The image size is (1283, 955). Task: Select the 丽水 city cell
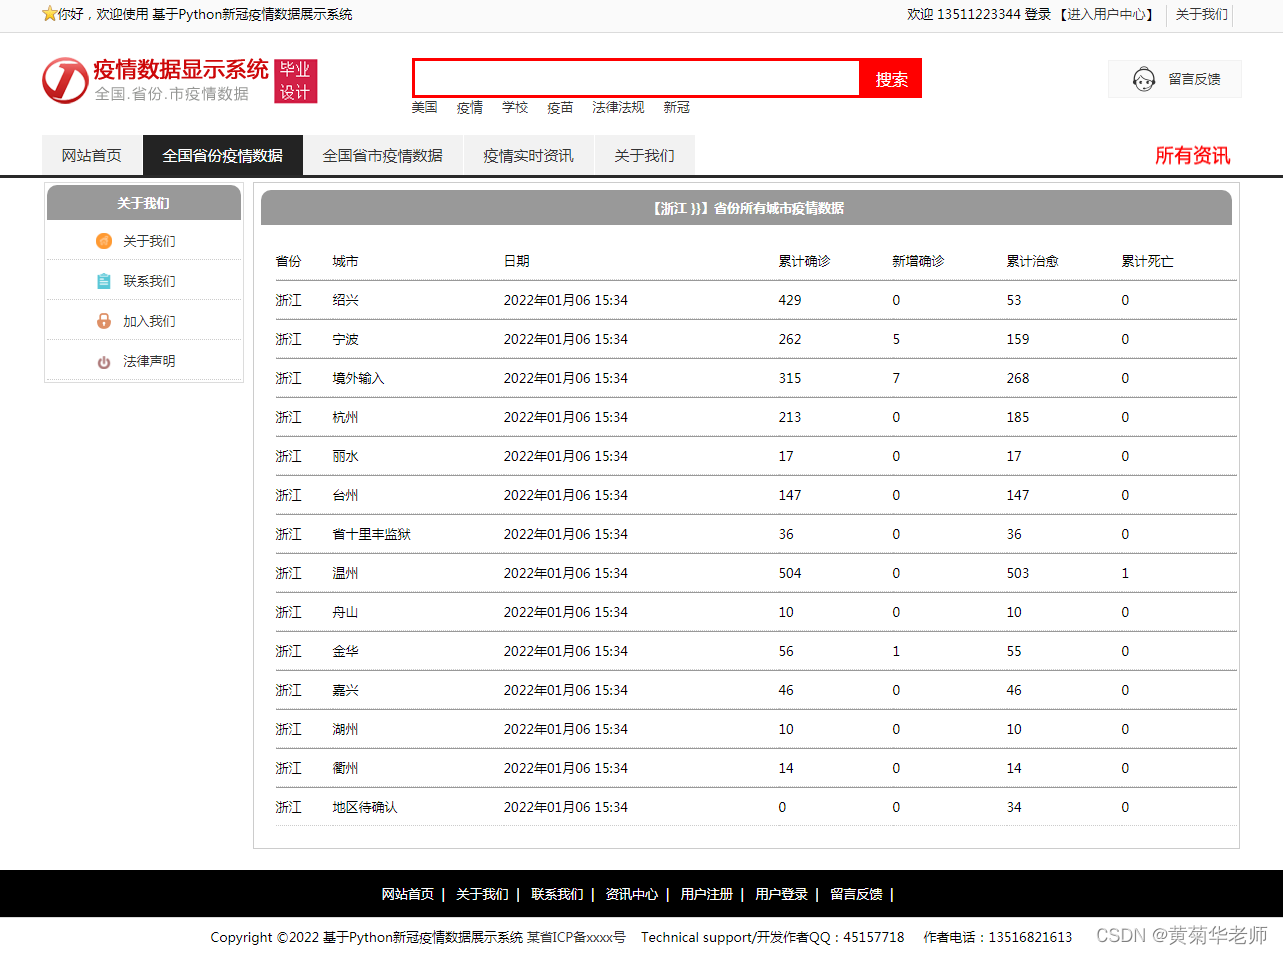point(346,456)
